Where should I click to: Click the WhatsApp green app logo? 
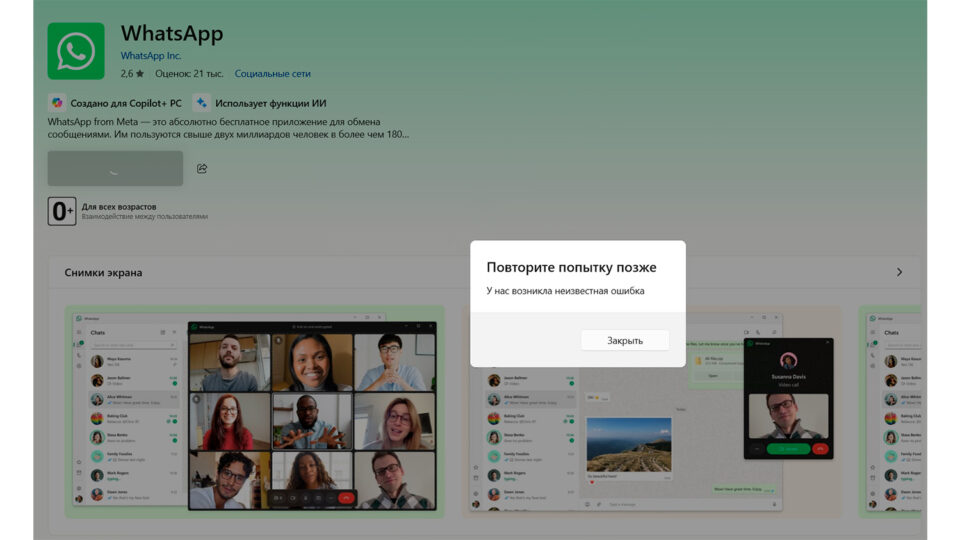[x=76, y=51]
